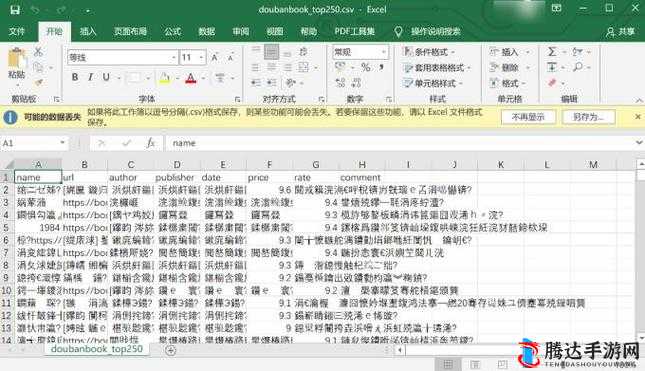This screenshot has height=371, width=645.
Task: Open the font color dropdown arrow
Action: pos(203,78)
